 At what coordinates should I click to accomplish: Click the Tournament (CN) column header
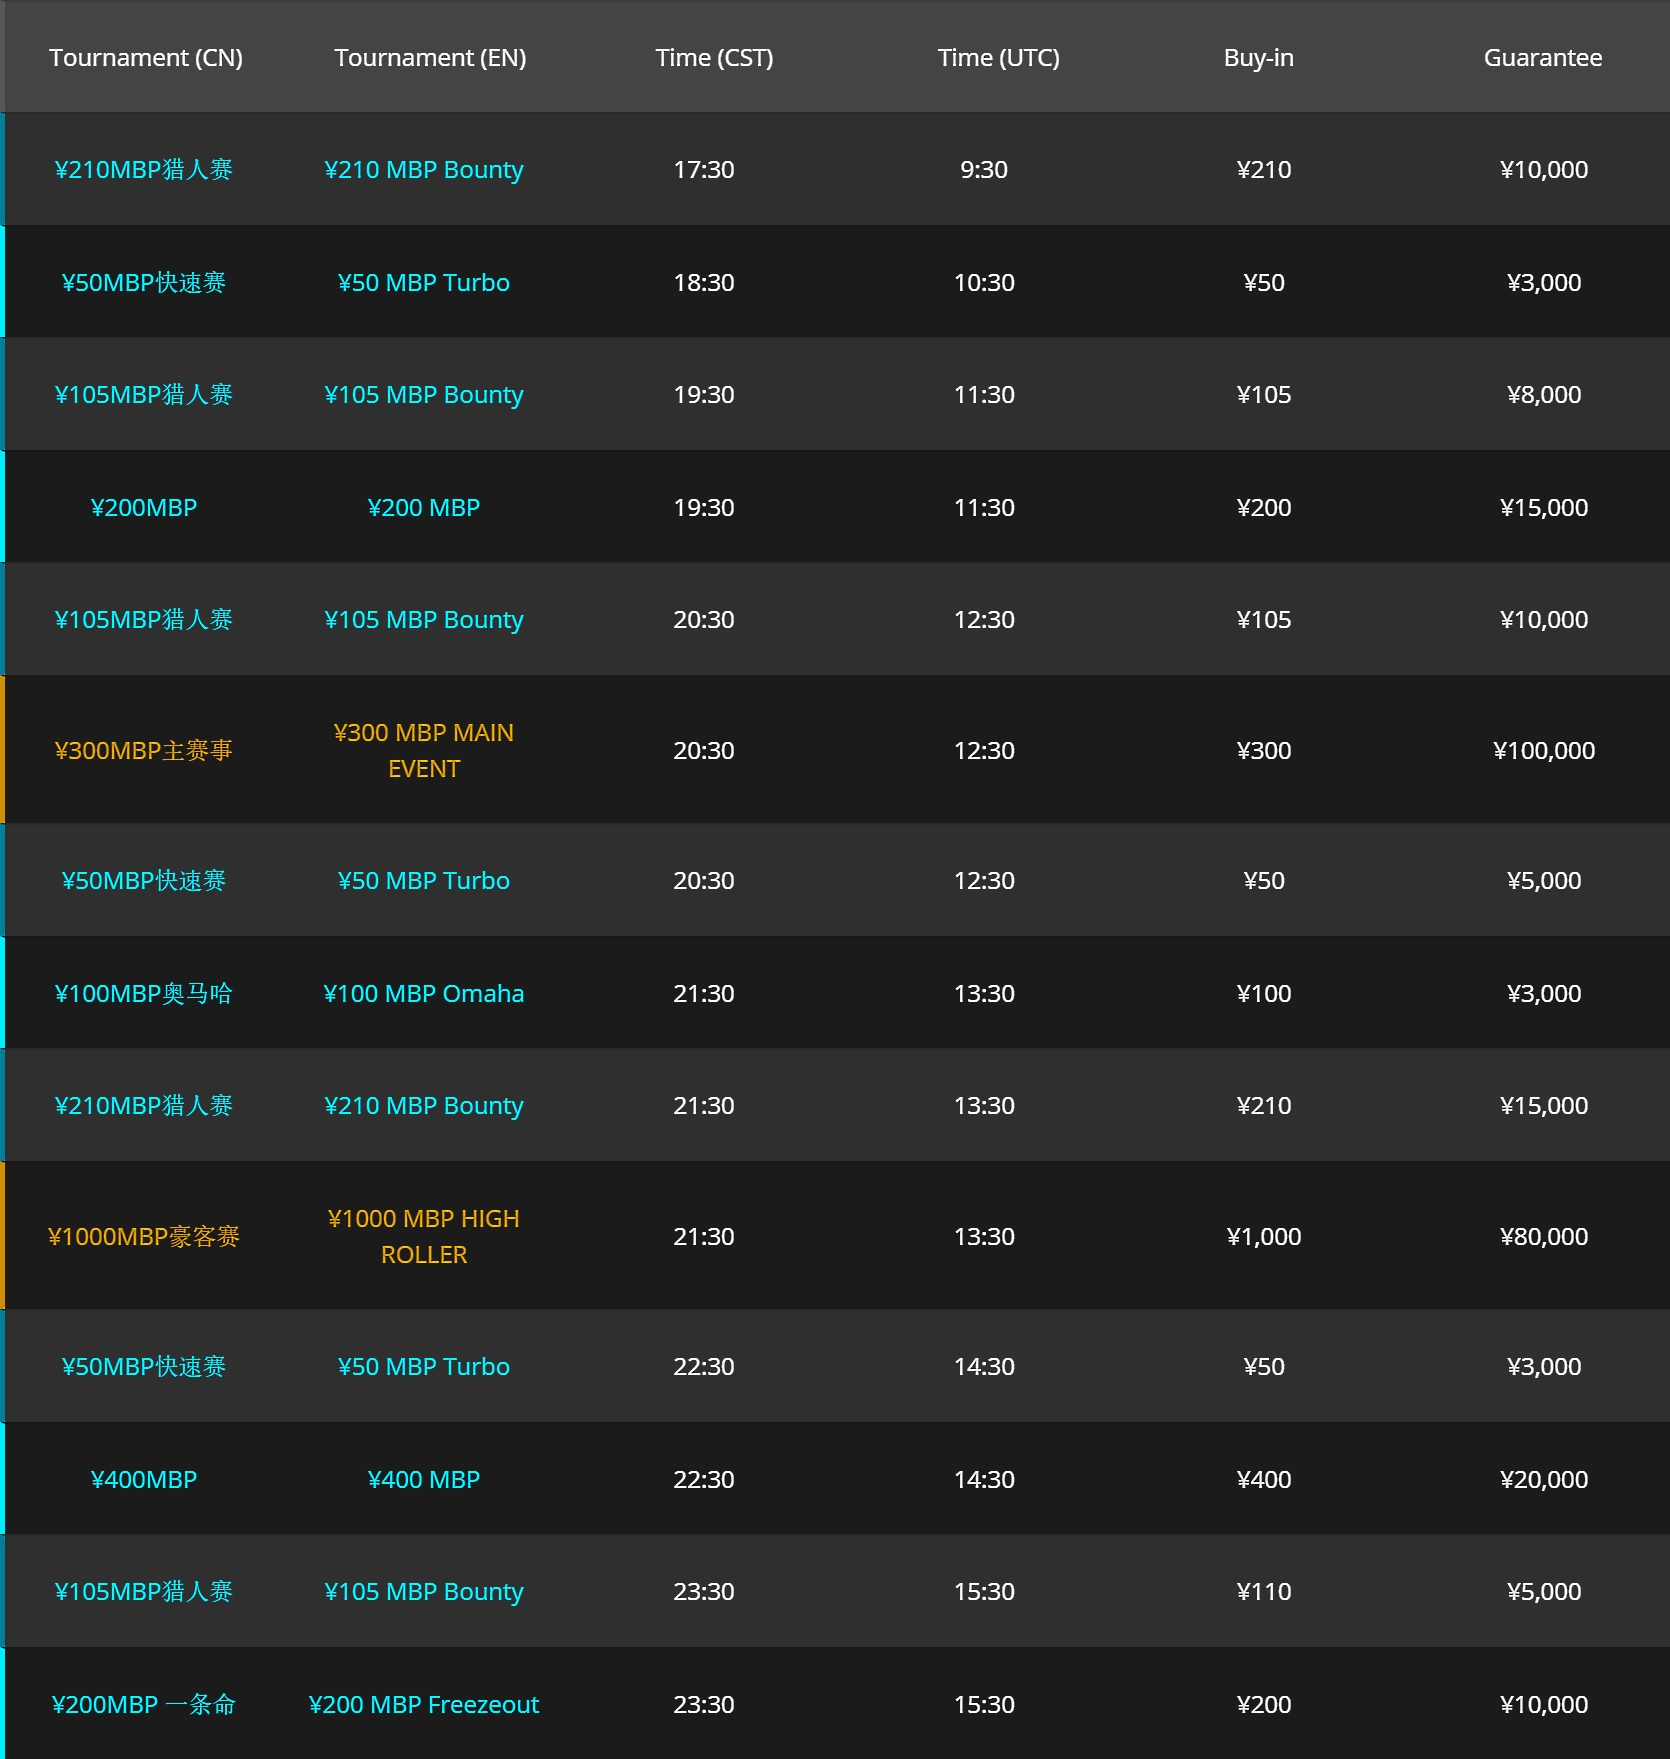[146, 57]
